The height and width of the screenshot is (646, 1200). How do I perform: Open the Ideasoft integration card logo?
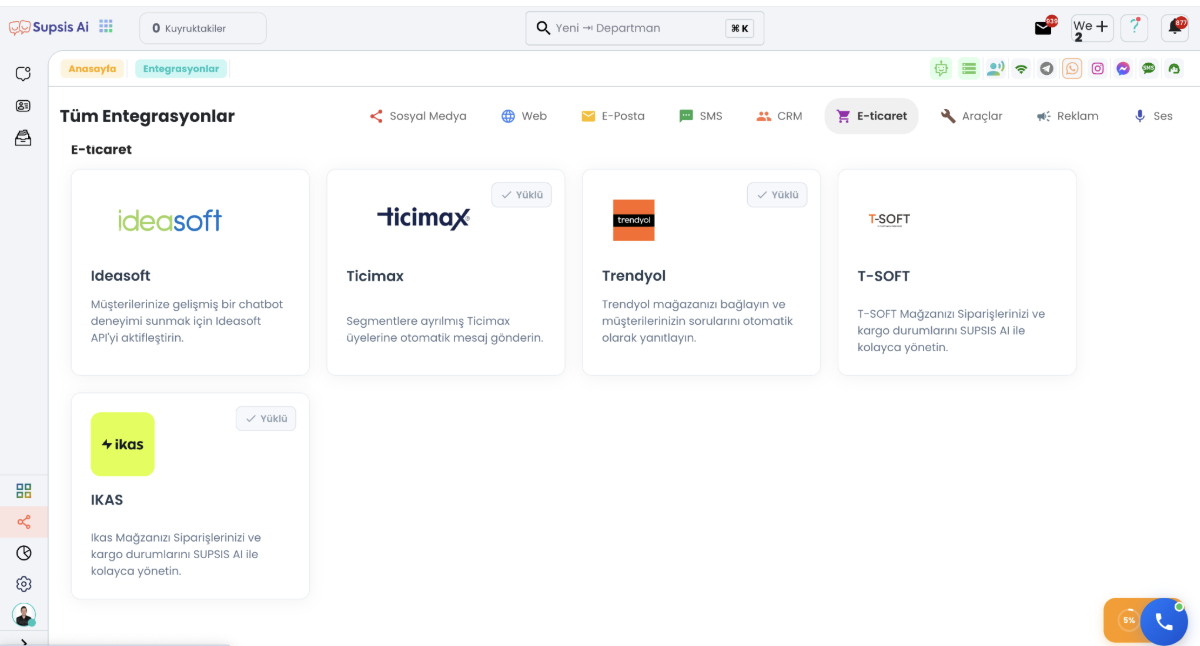(x=170, y=220)
